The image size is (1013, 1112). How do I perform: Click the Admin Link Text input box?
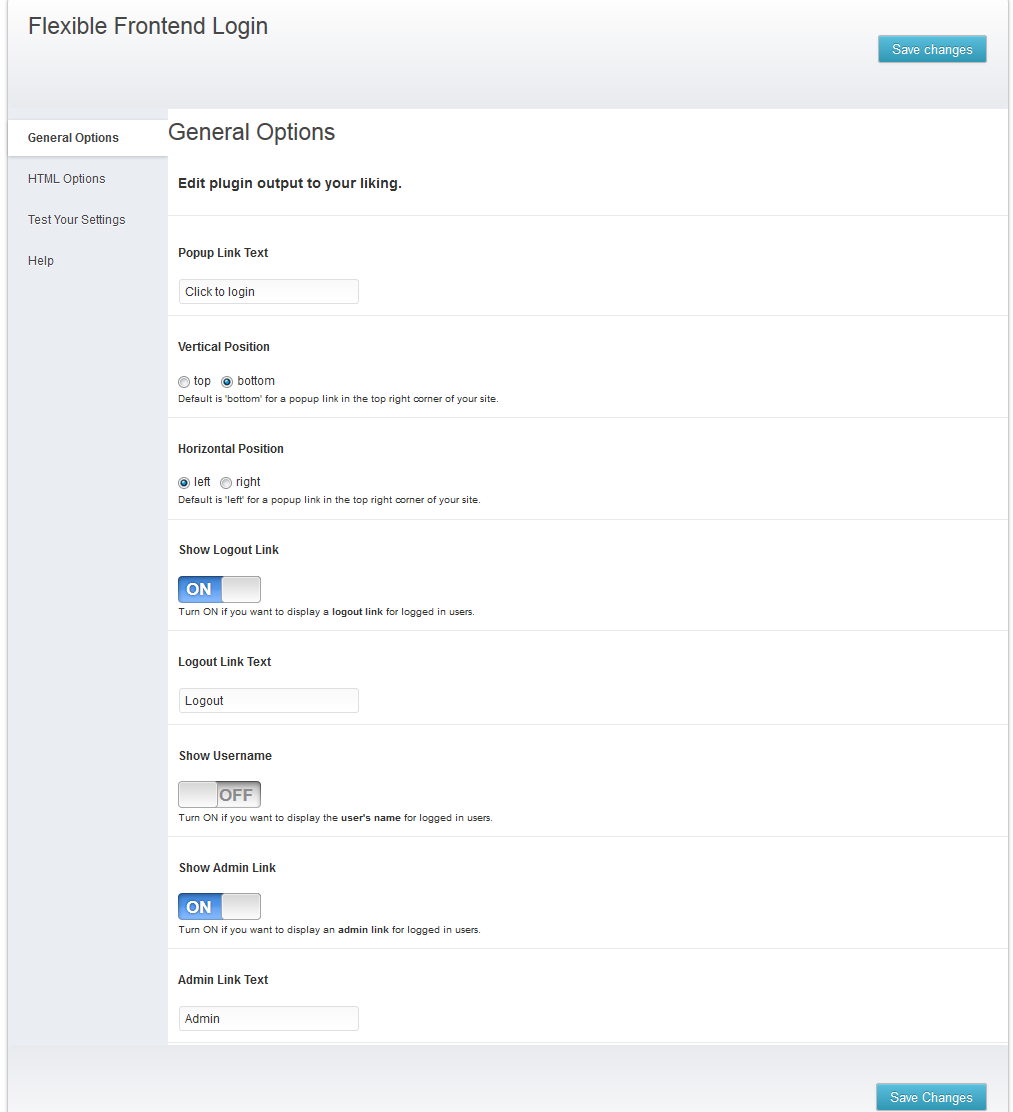pos(268,1018)
